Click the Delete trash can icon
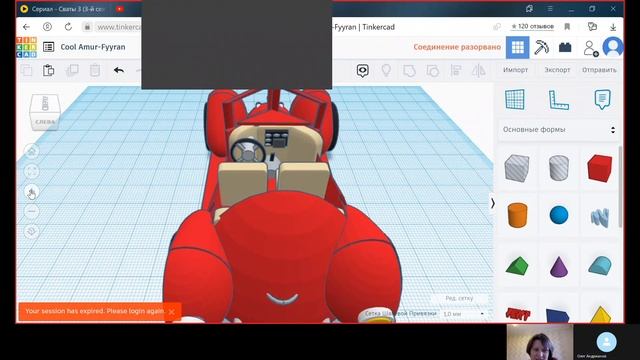This screenshot has width=640, height=360. coord(95,71)
